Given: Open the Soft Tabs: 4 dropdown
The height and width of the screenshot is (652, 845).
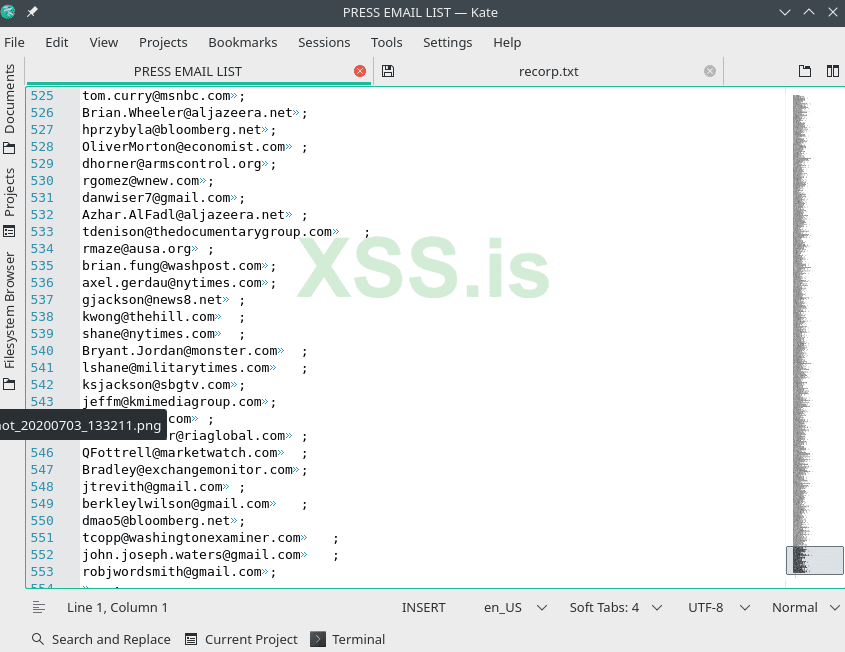Looking at the screenshot, I should (613, 607).
